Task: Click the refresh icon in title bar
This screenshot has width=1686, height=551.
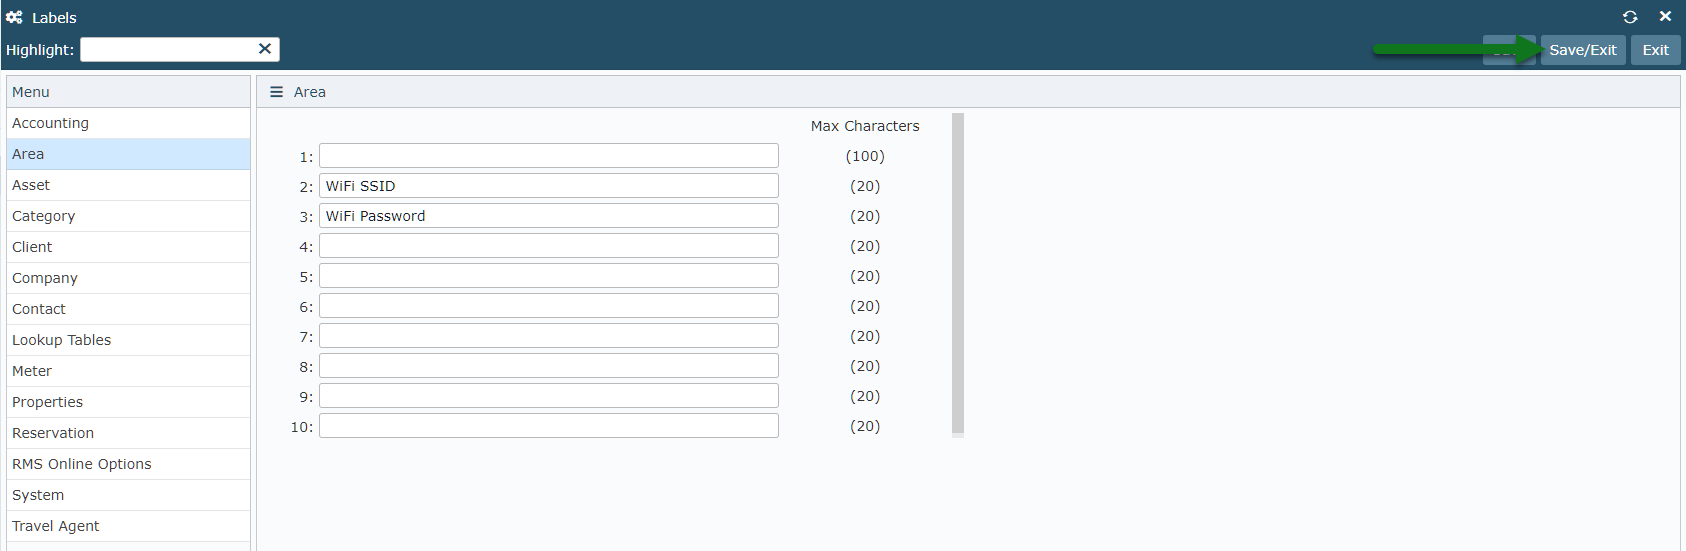Action: [x=1630, y=17]
